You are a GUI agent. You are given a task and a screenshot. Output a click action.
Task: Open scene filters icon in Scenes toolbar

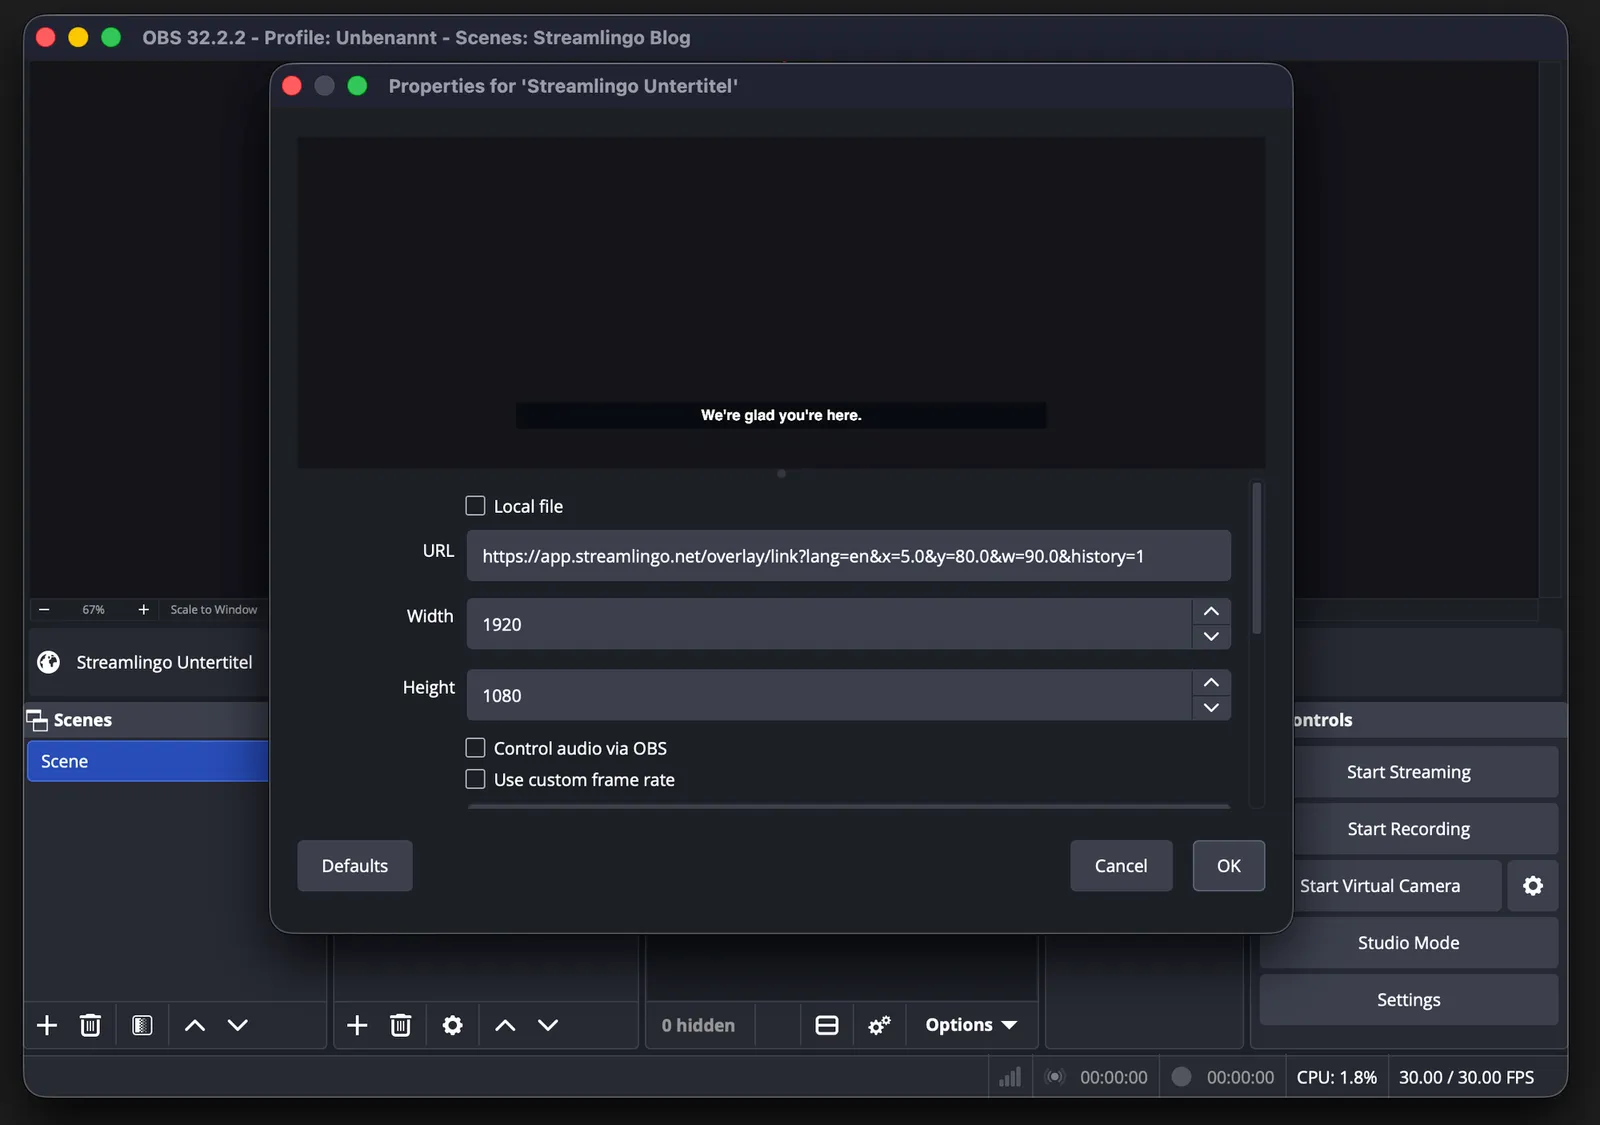pyautogui.click(x=142, y=1025)
